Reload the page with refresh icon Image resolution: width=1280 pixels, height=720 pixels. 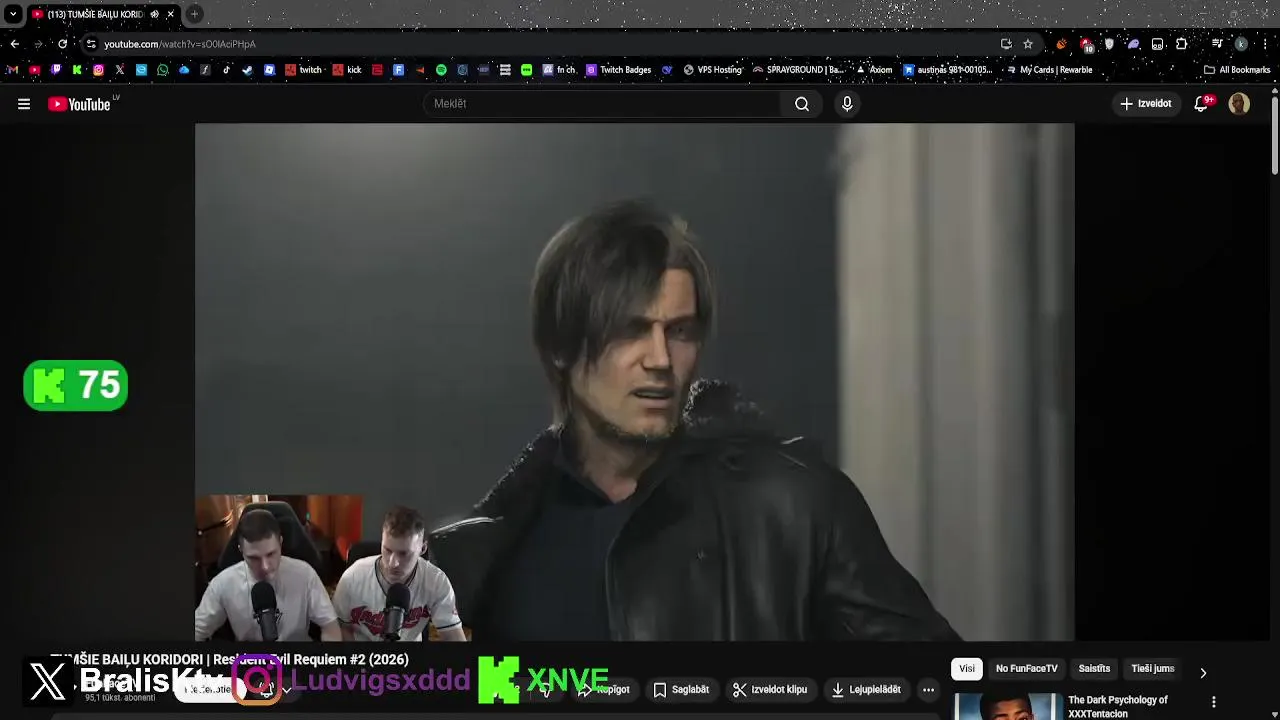(62, 44)
